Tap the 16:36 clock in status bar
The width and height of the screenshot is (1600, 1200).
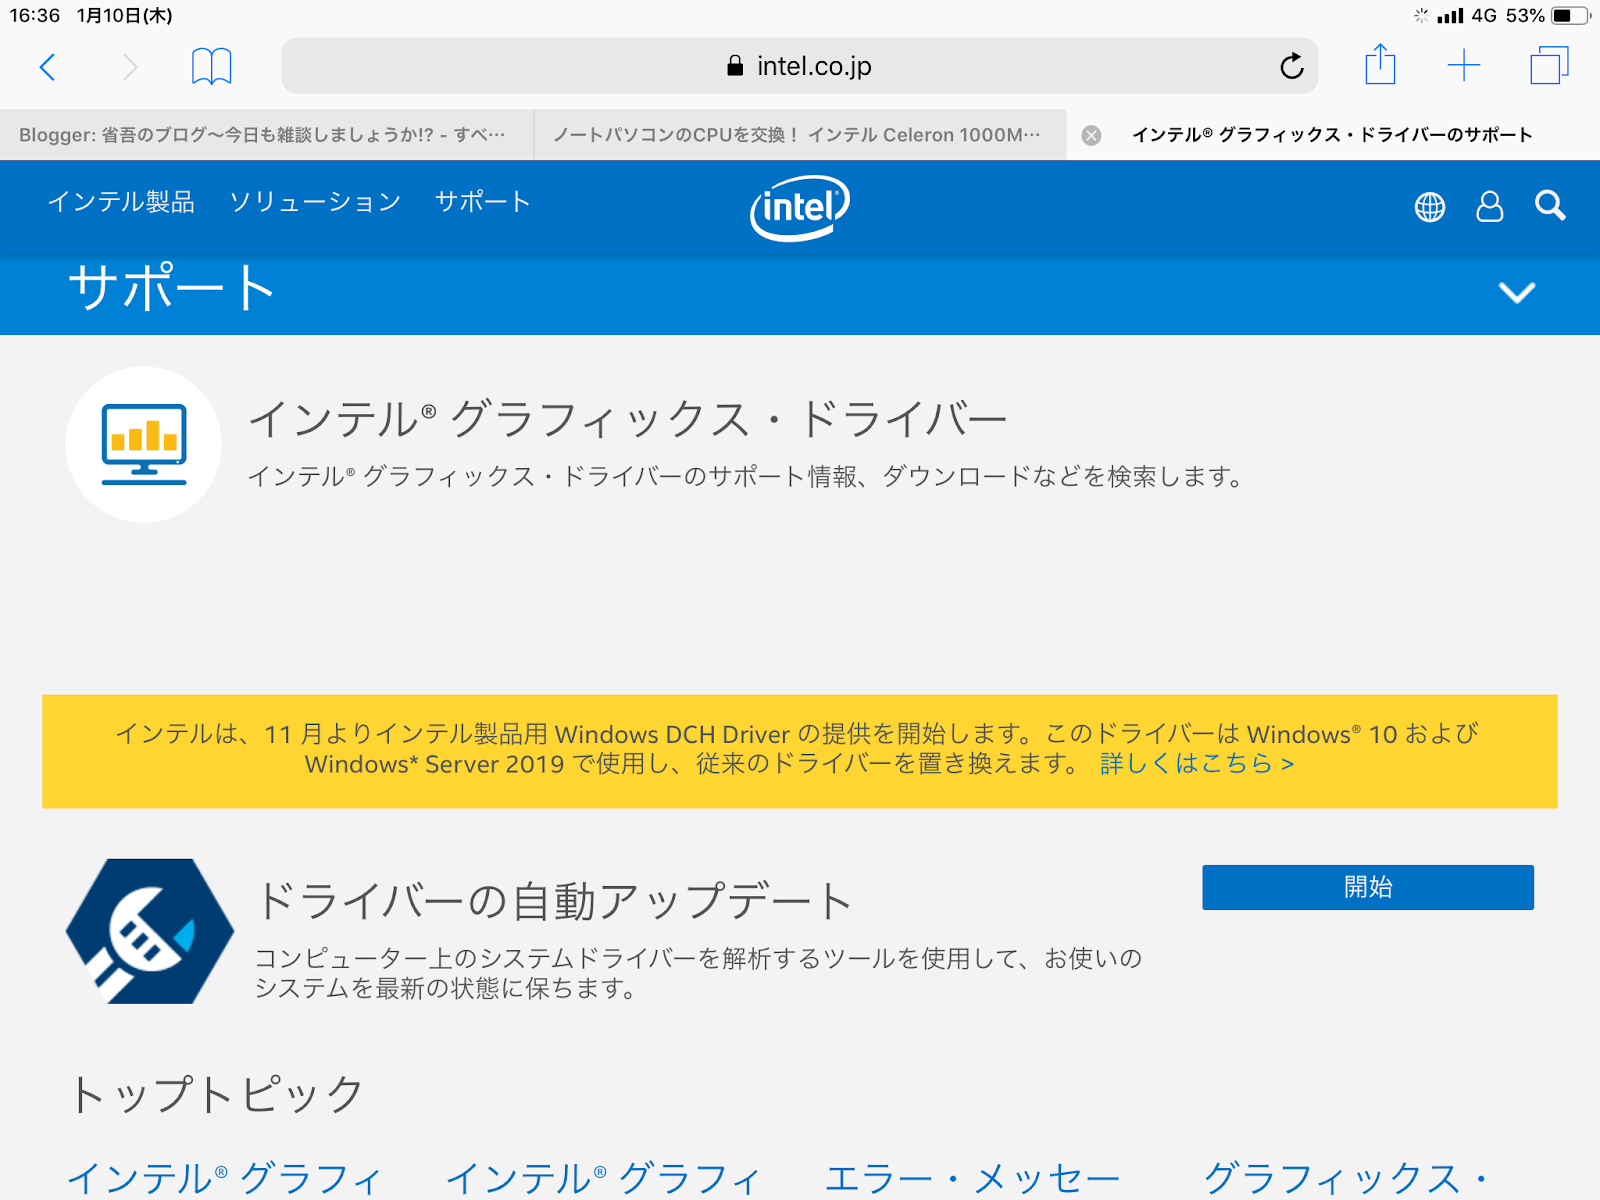click(x=35, y=16)
